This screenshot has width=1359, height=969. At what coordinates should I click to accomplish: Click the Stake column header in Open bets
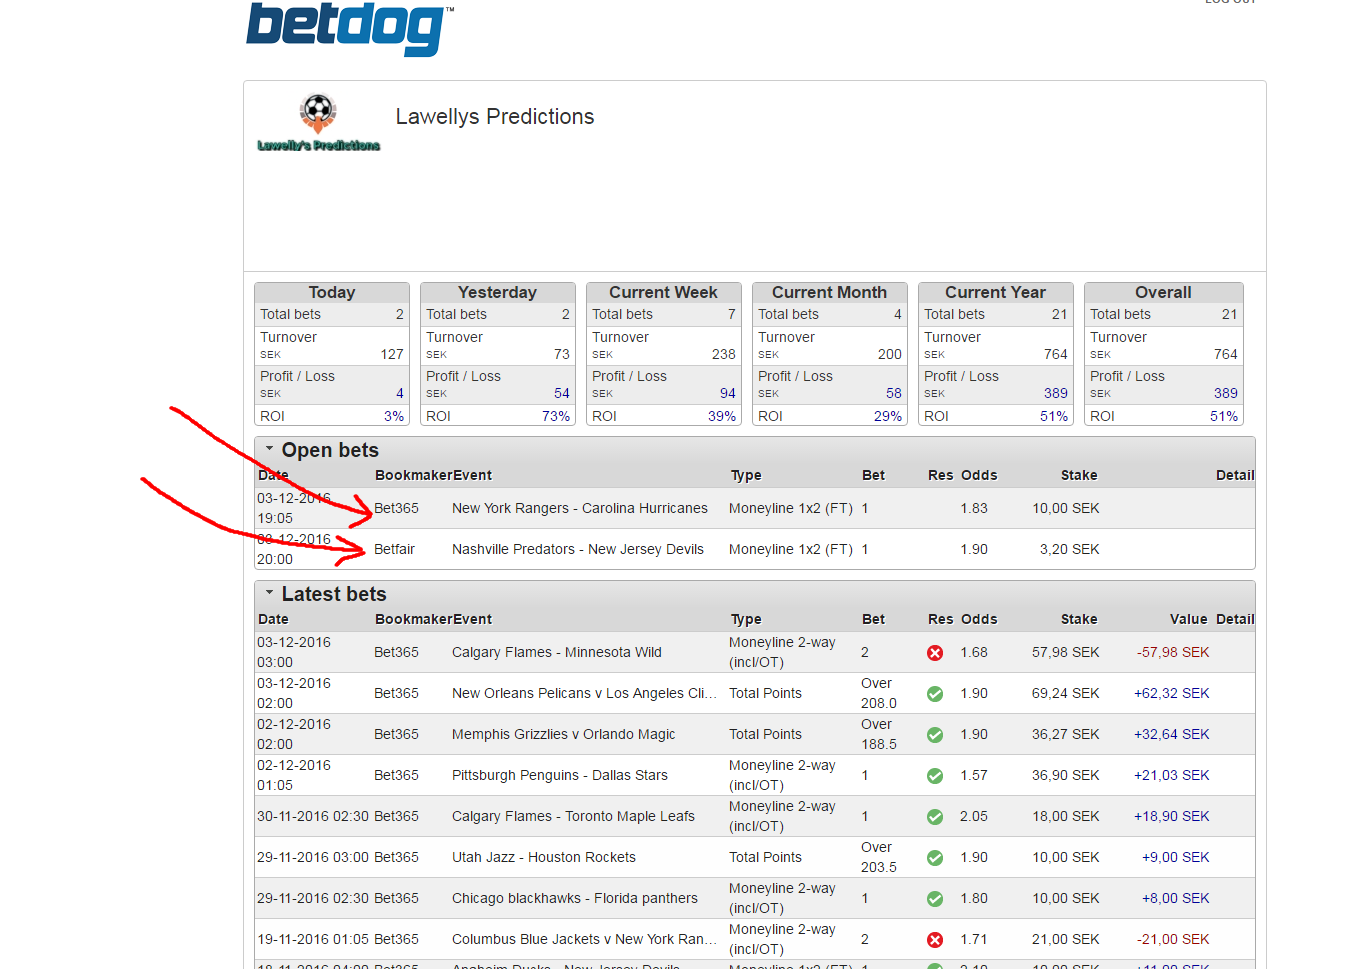point(1079,475)
